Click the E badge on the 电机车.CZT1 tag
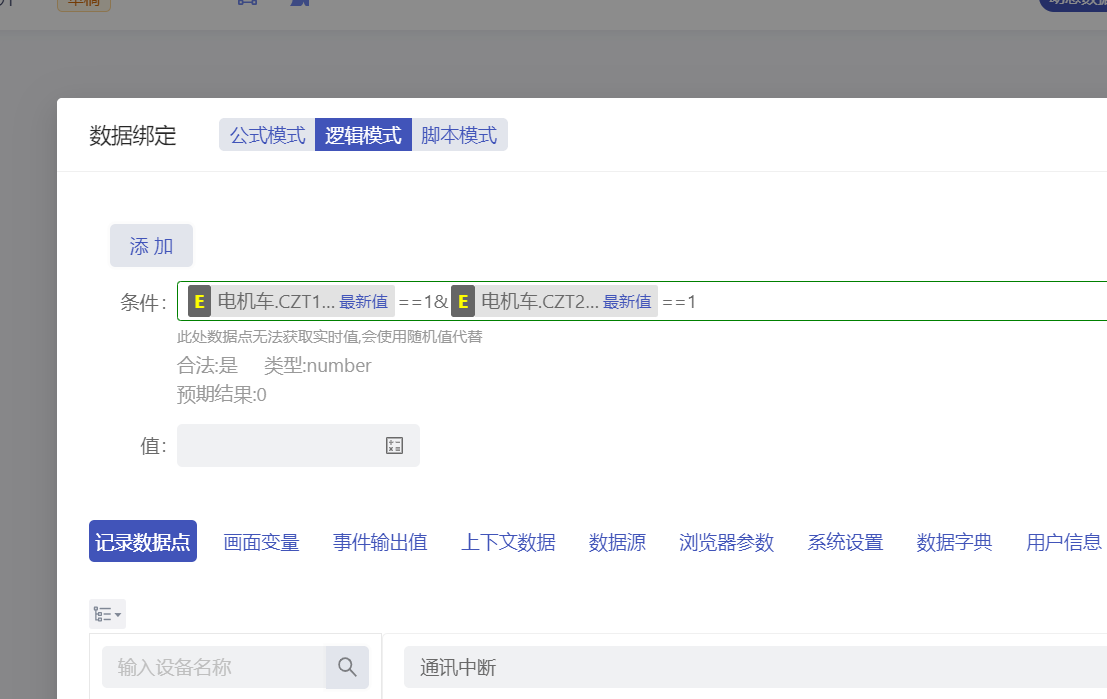The image size is (1107, 699). tap(199, 301)
